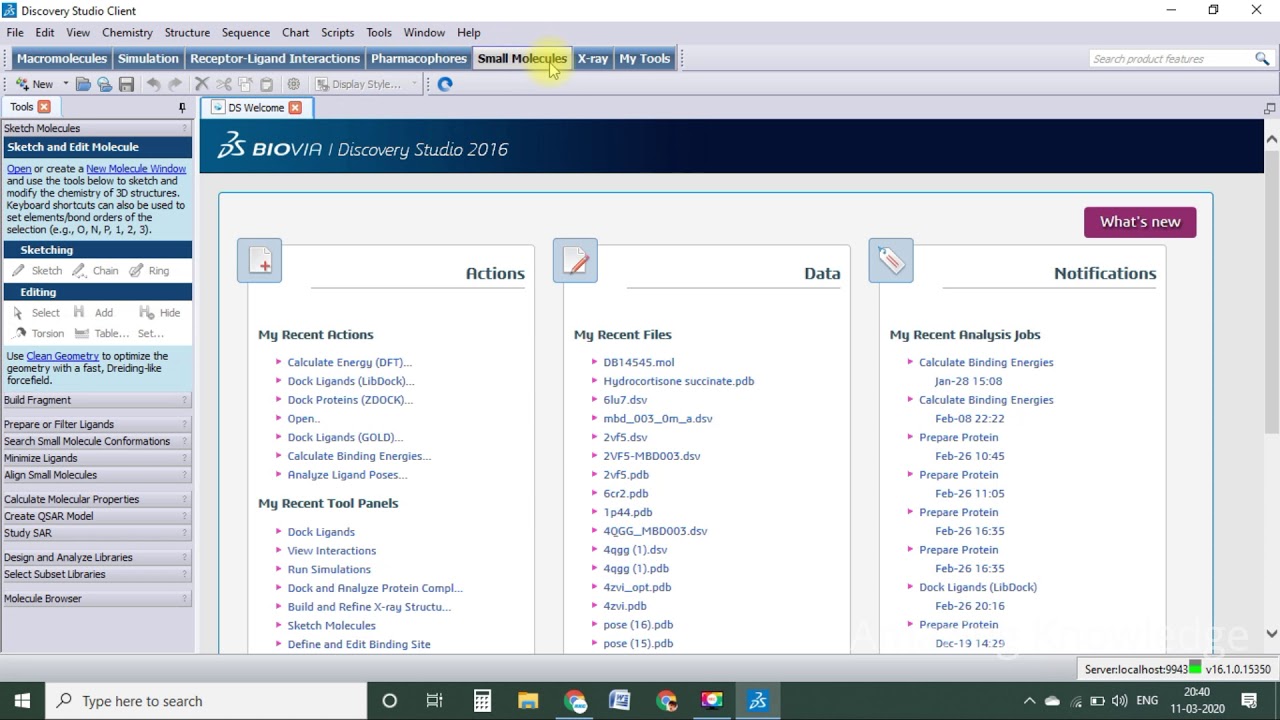Open the periodic Table tool
Image resolution: width=1280 pixels, height=720 pixels.
102,334
